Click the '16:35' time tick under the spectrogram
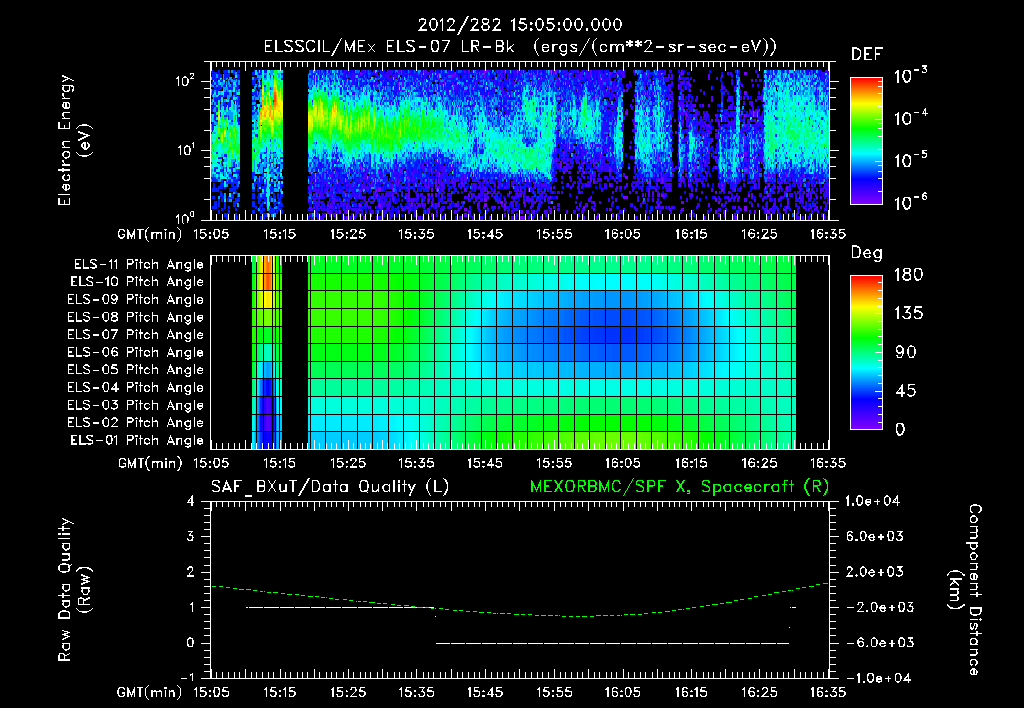1024x708 pixels. [x=828, y=234]
